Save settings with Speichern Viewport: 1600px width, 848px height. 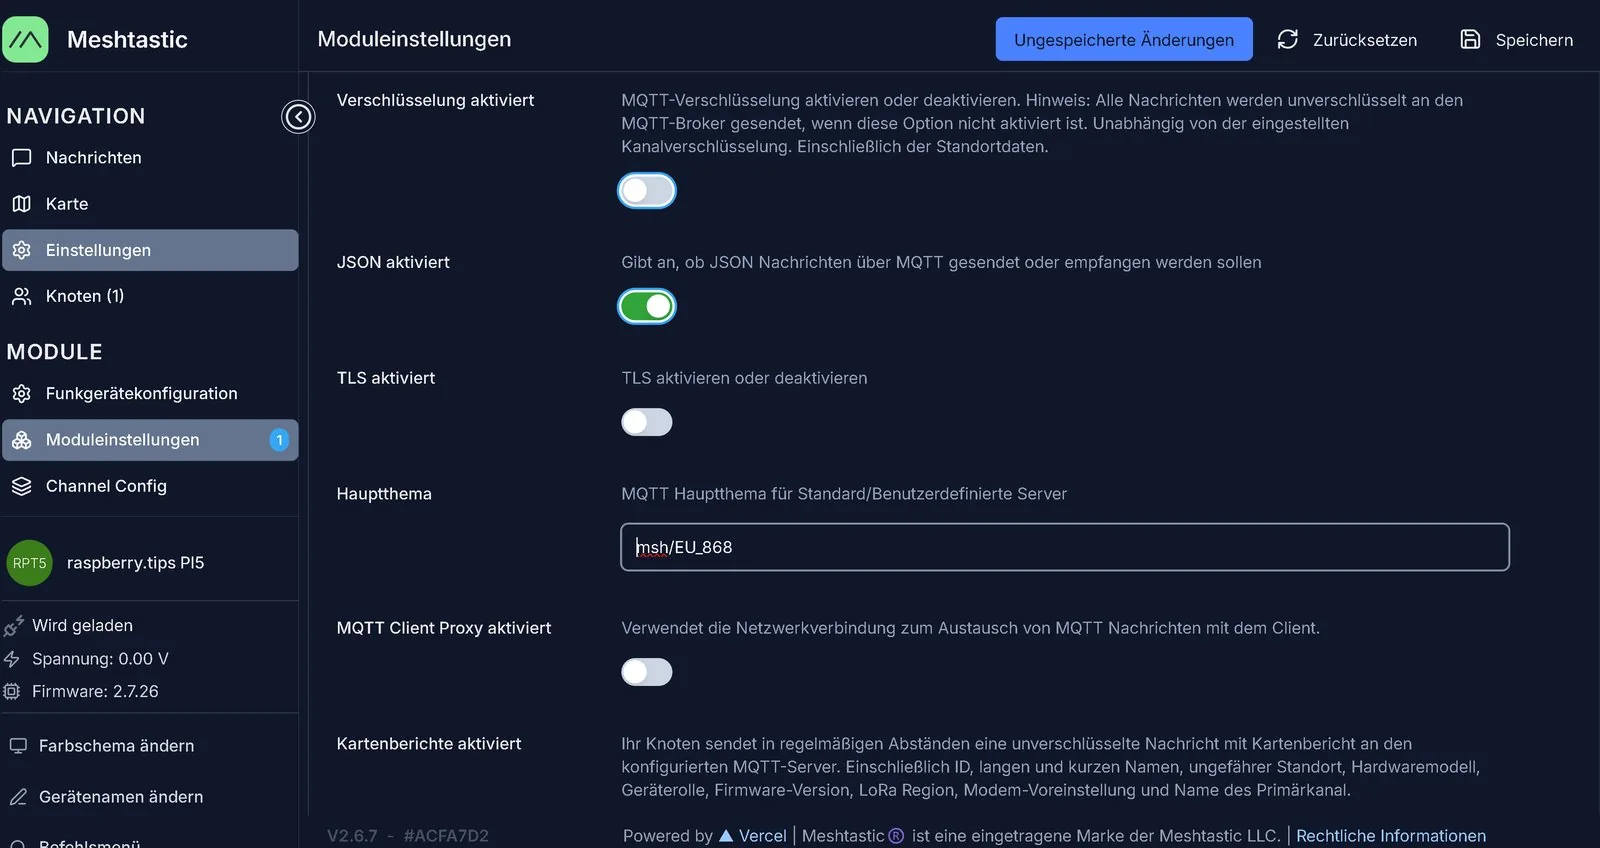[x=1516, y=39]
